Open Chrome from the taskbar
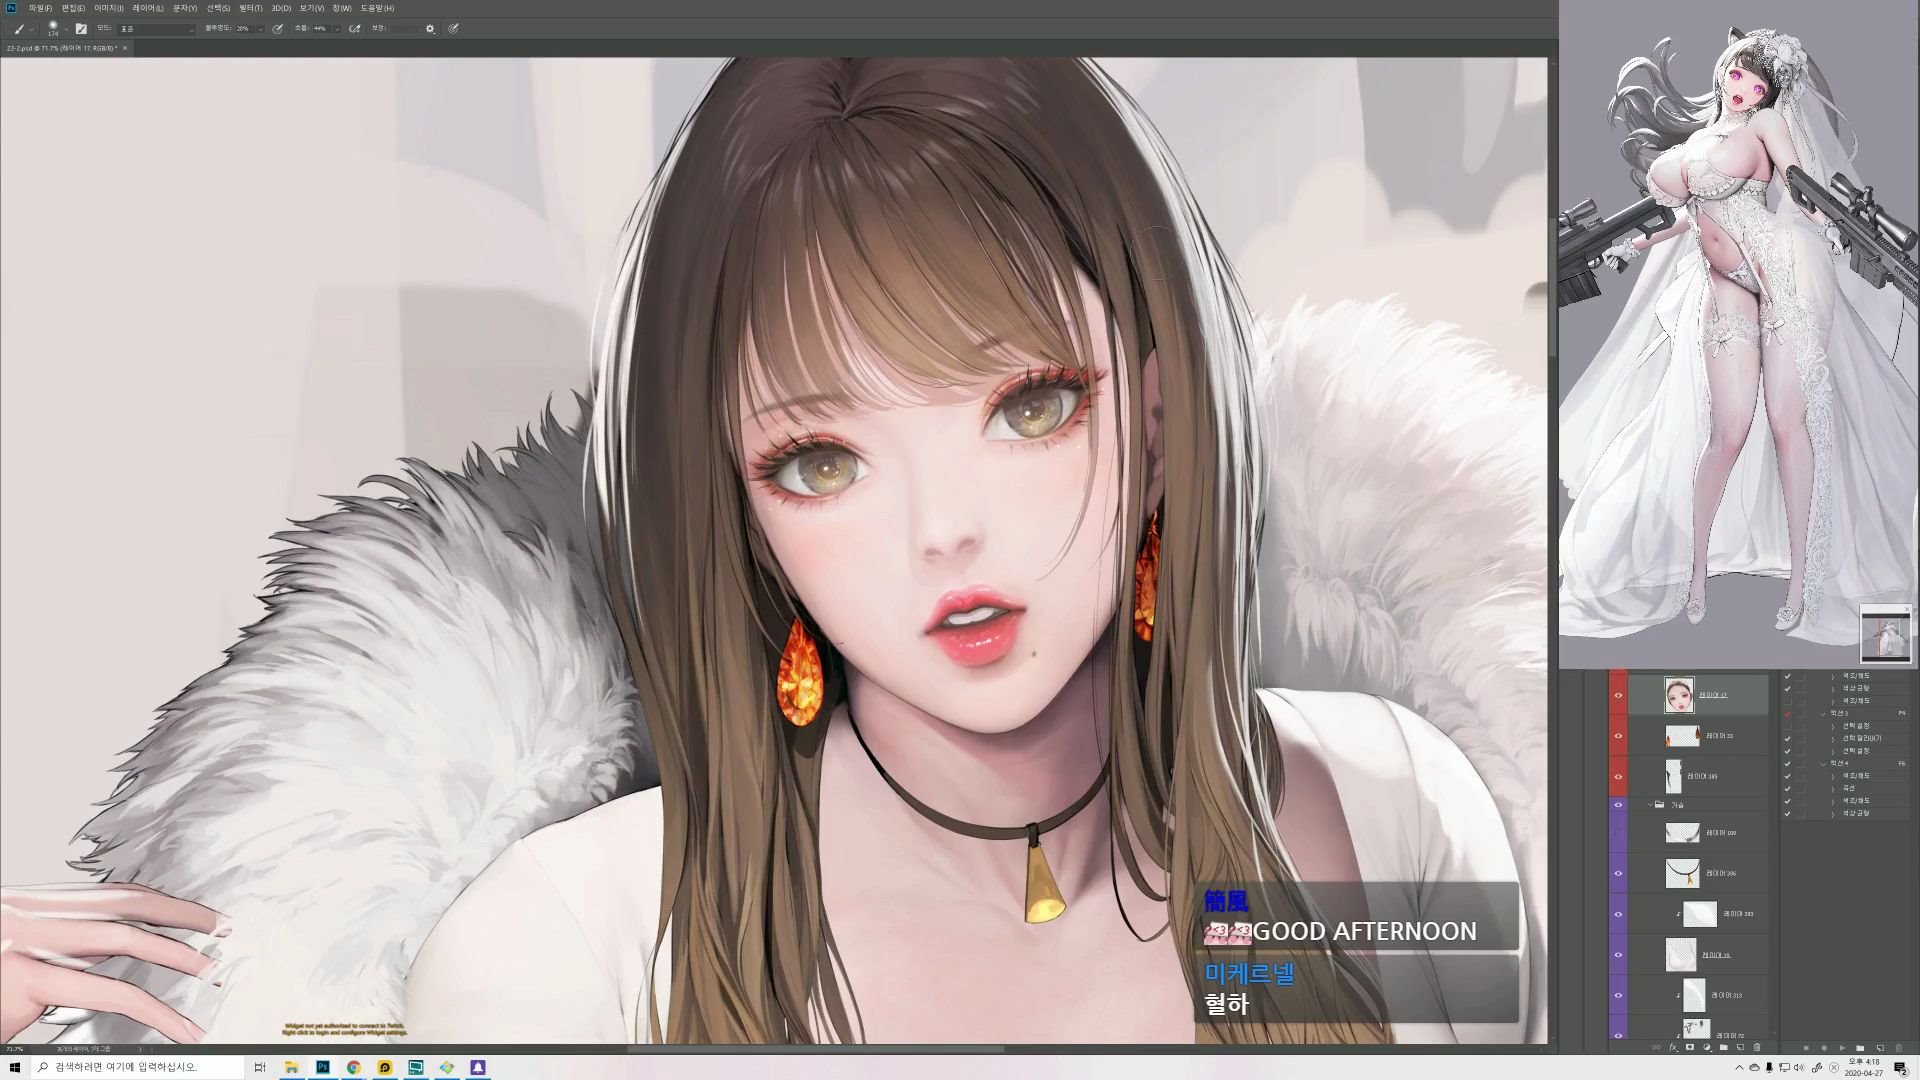Image resolution: width=1920 pixels, height=1080 pixels. tap(353, 1067)
